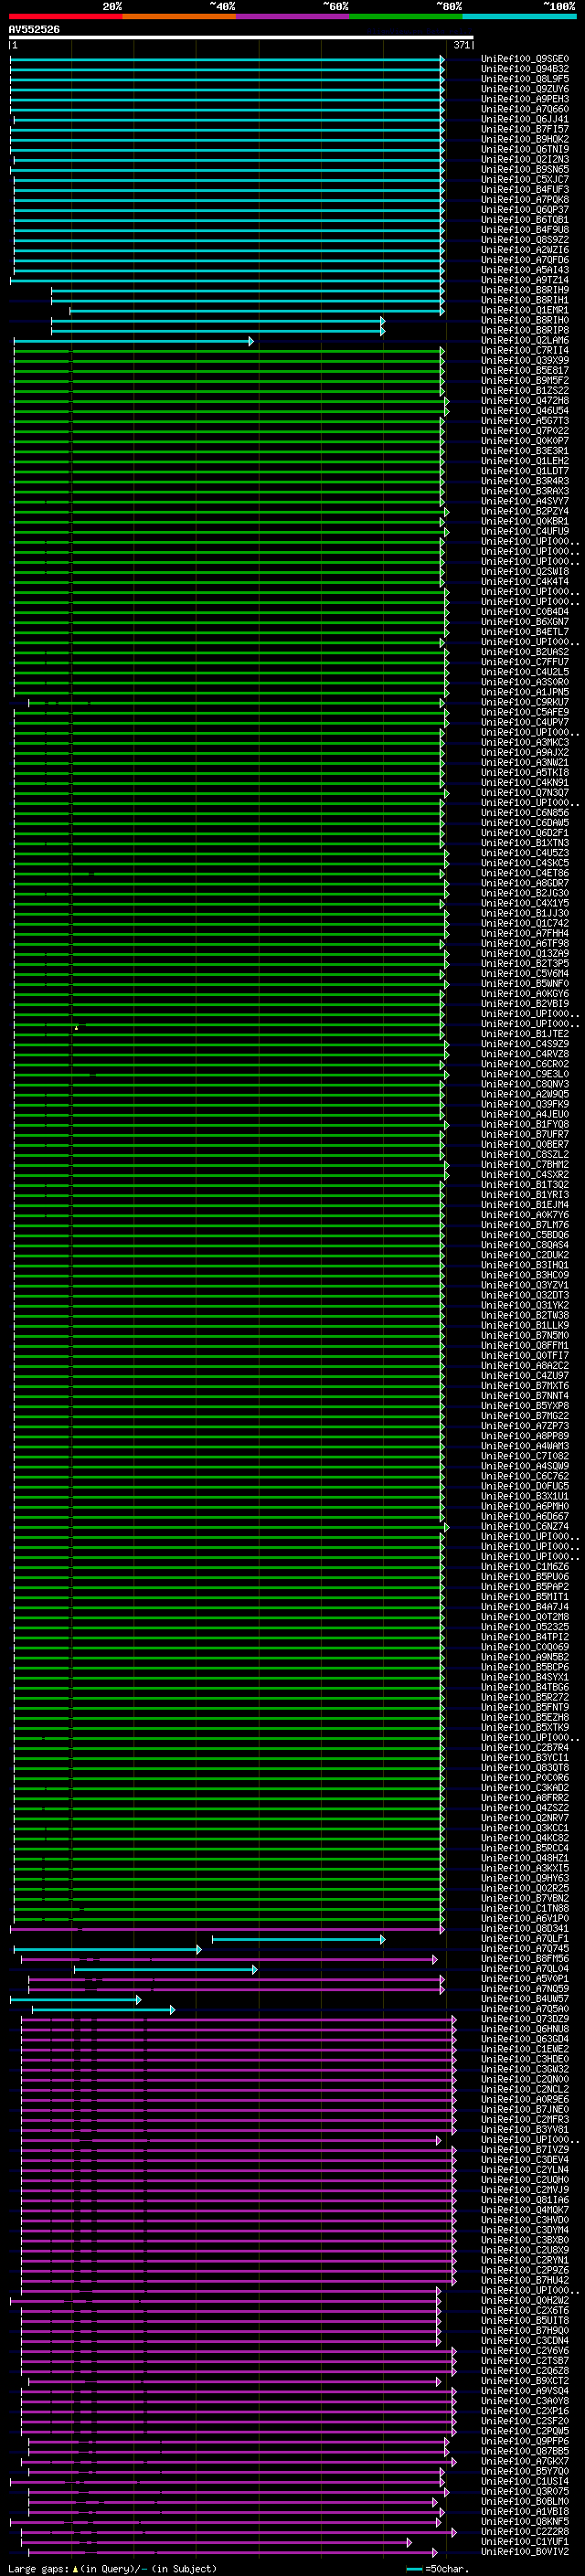Click the orange ~40% identity legend segment

click(x=179, y=16)
